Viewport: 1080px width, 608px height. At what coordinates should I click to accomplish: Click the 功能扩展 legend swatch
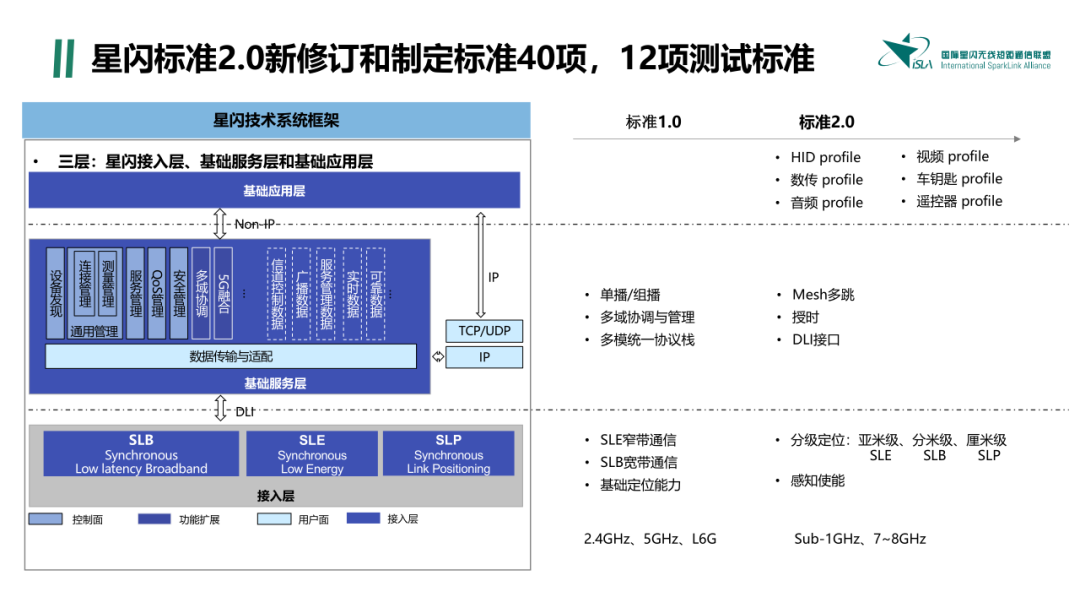point(154,518)
